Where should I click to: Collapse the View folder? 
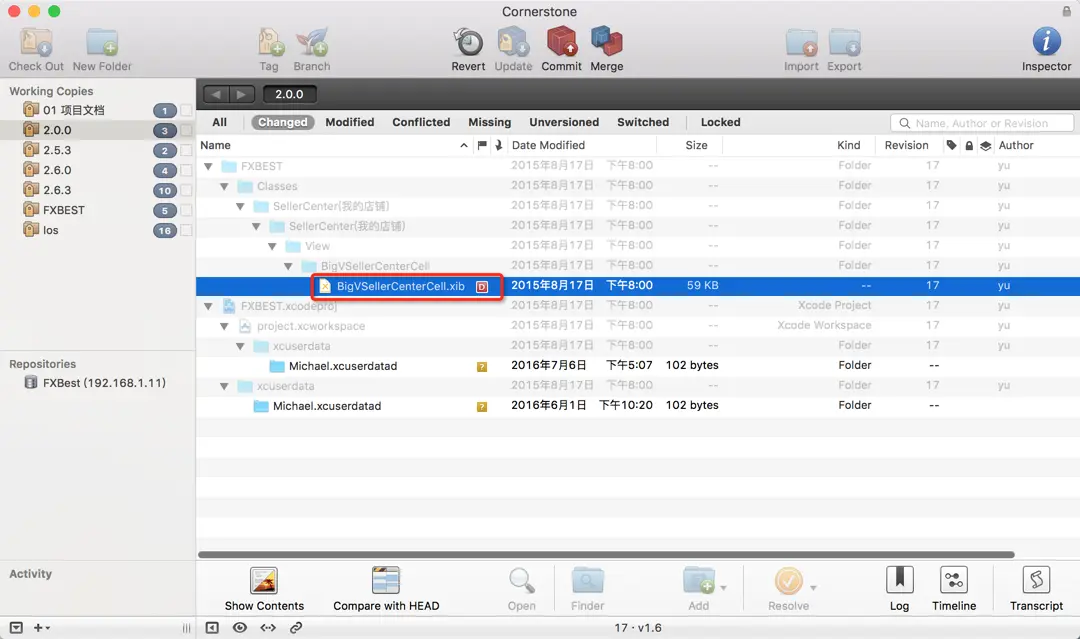[x=272, y=246]
